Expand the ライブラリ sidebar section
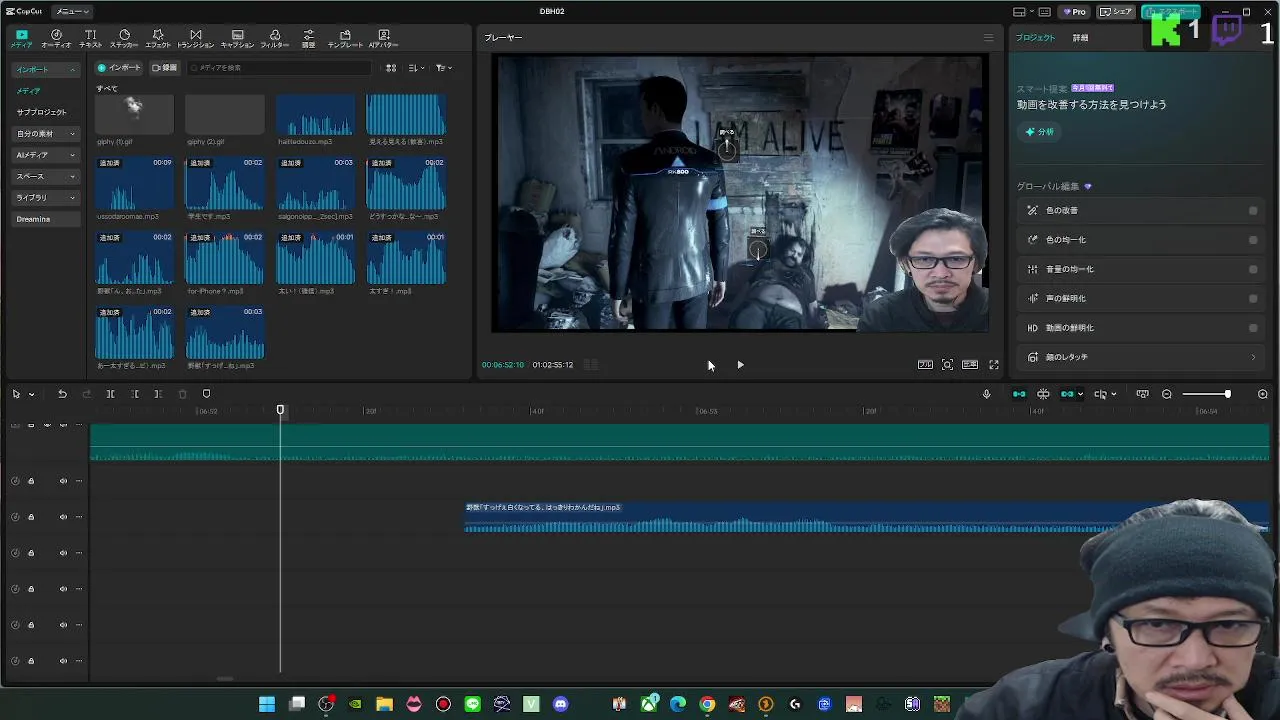The height and width of the screenshot is (720, 1280). tap(45, 198)
